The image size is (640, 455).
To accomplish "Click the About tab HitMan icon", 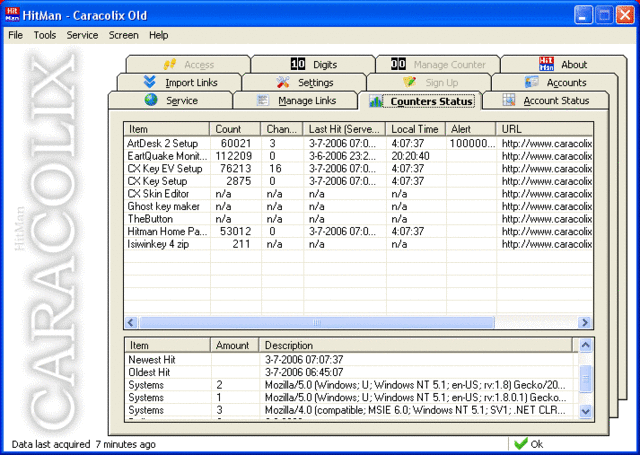I will click(x=546, y=64).
